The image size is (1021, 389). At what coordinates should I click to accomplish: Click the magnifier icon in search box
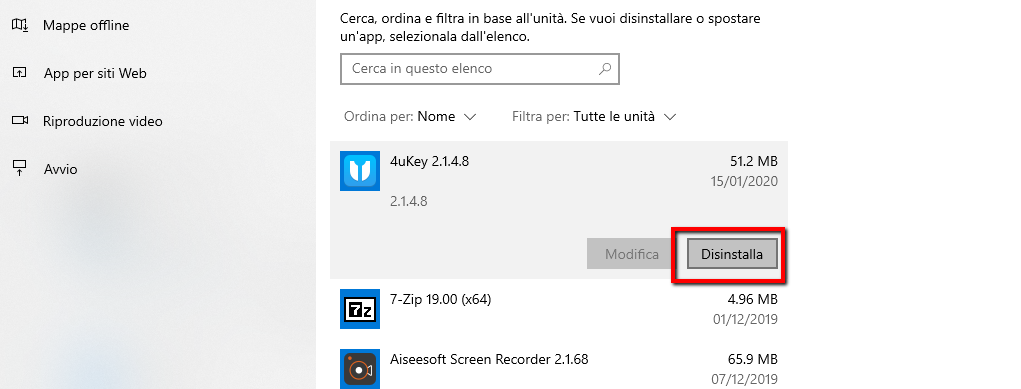tap(605, 68)
